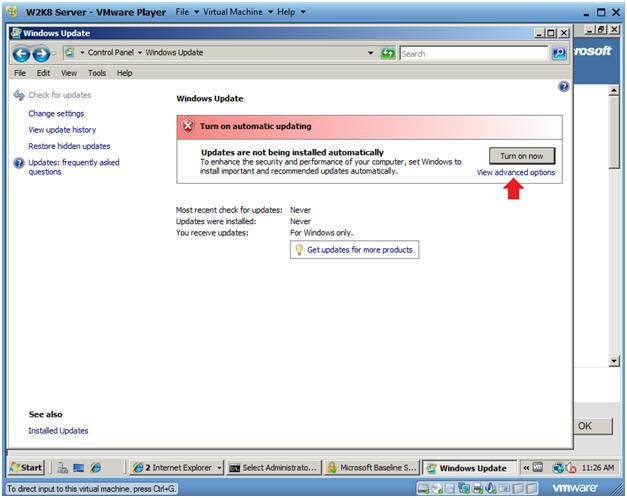Click the Restore hidden updates link
The width and height of the screenshot is (627, 498).
(x=69, y=146)
